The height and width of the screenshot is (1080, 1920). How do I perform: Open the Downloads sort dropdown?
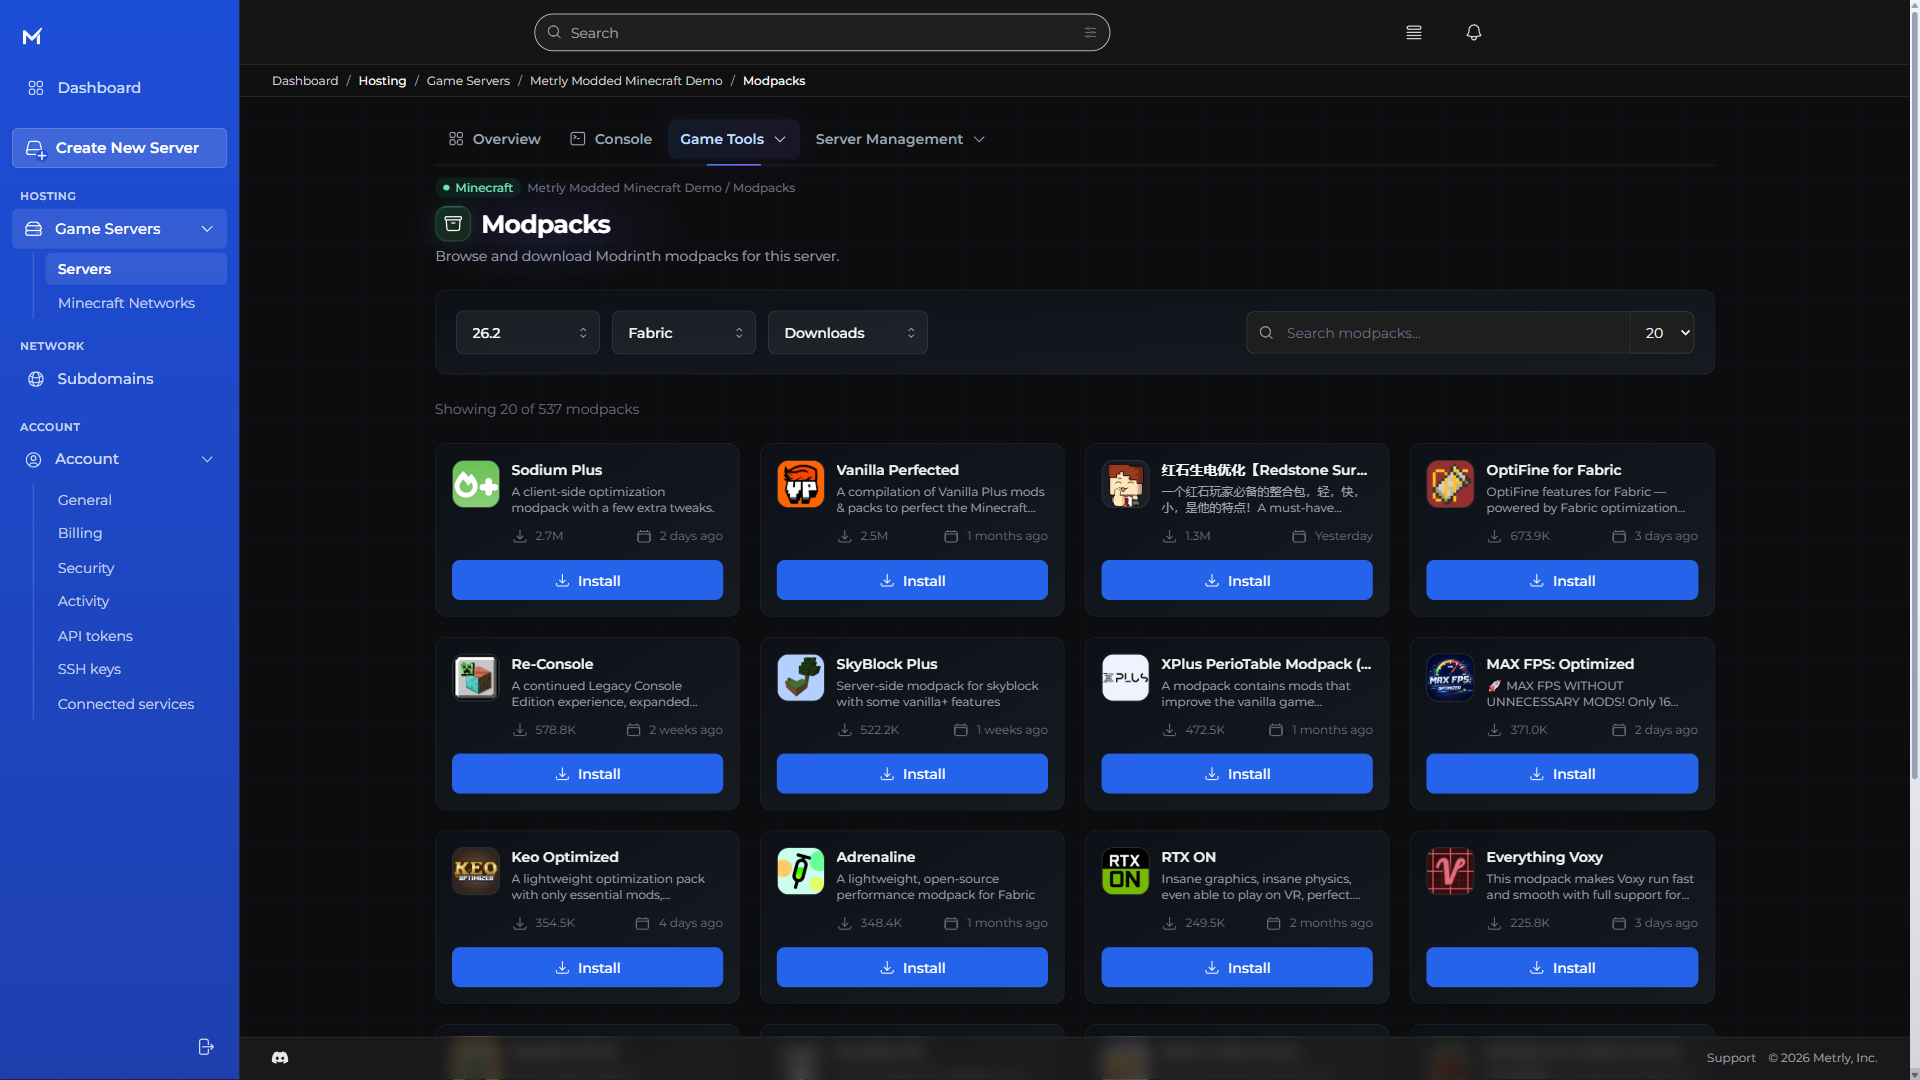coord(848,332)
